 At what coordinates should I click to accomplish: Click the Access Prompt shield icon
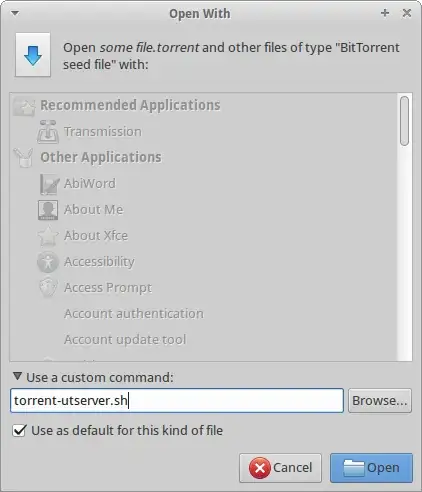pos(48,287)
